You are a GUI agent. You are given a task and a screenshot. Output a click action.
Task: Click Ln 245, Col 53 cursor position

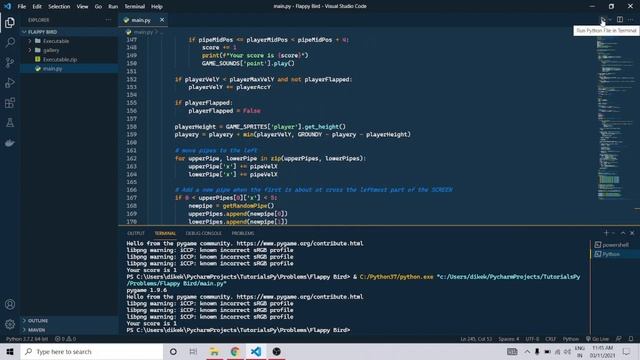476,339
